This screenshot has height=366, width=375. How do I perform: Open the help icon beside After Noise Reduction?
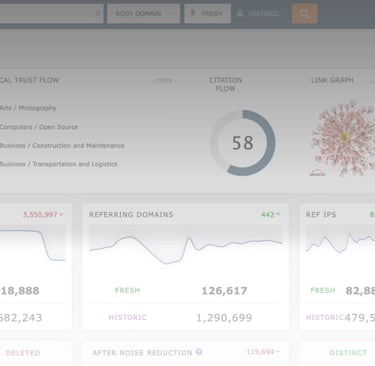199,352
